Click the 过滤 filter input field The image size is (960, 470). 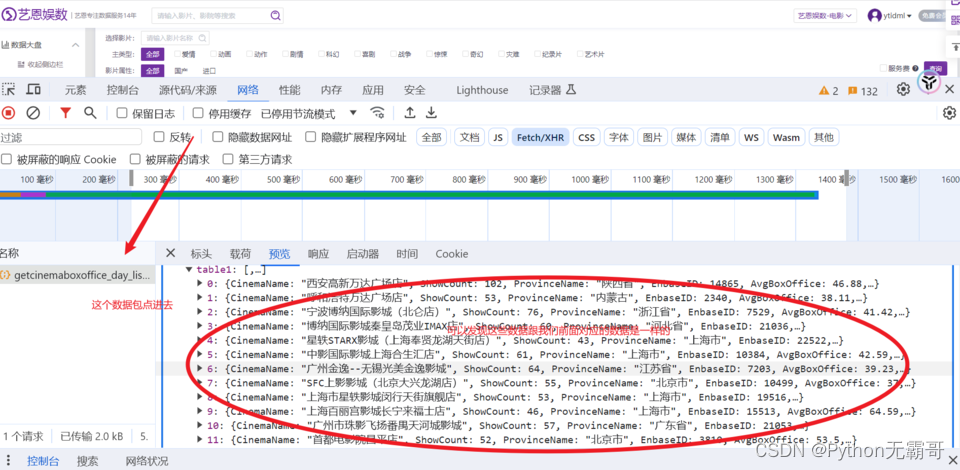point(71,137)
